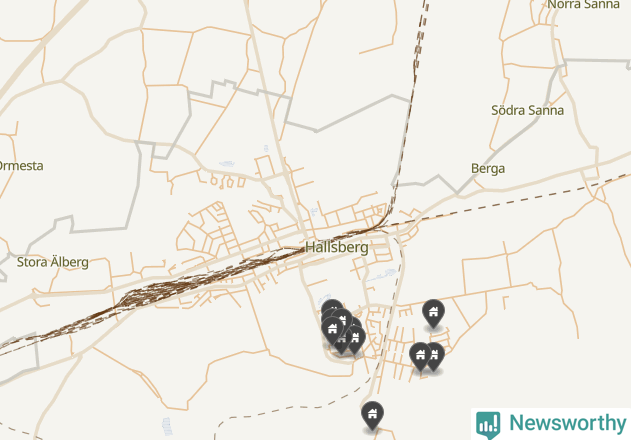Select the upper-middle house marker in the western cluster

pyautogui.click(x=343, y=318)
